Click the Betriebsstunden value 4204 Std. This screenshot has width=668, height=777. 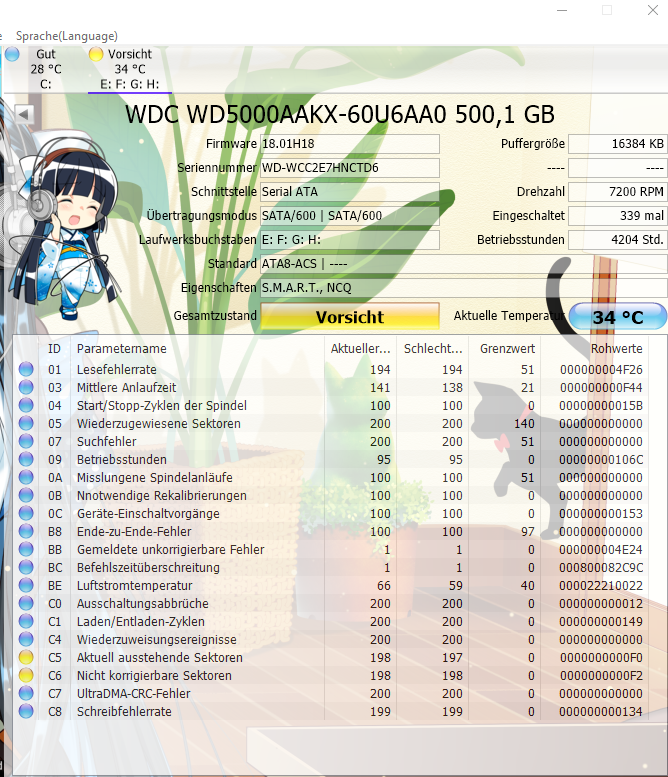point(617,239)
